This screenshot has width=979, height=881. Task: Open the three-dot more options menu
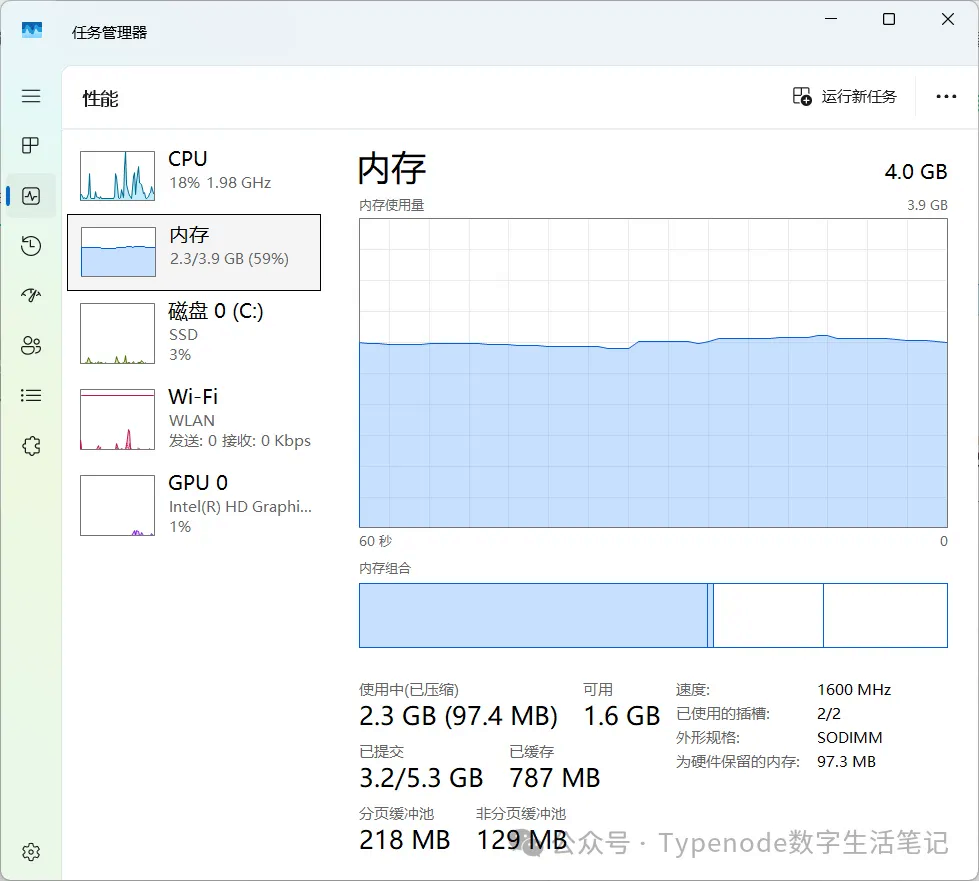coord(946,97)
